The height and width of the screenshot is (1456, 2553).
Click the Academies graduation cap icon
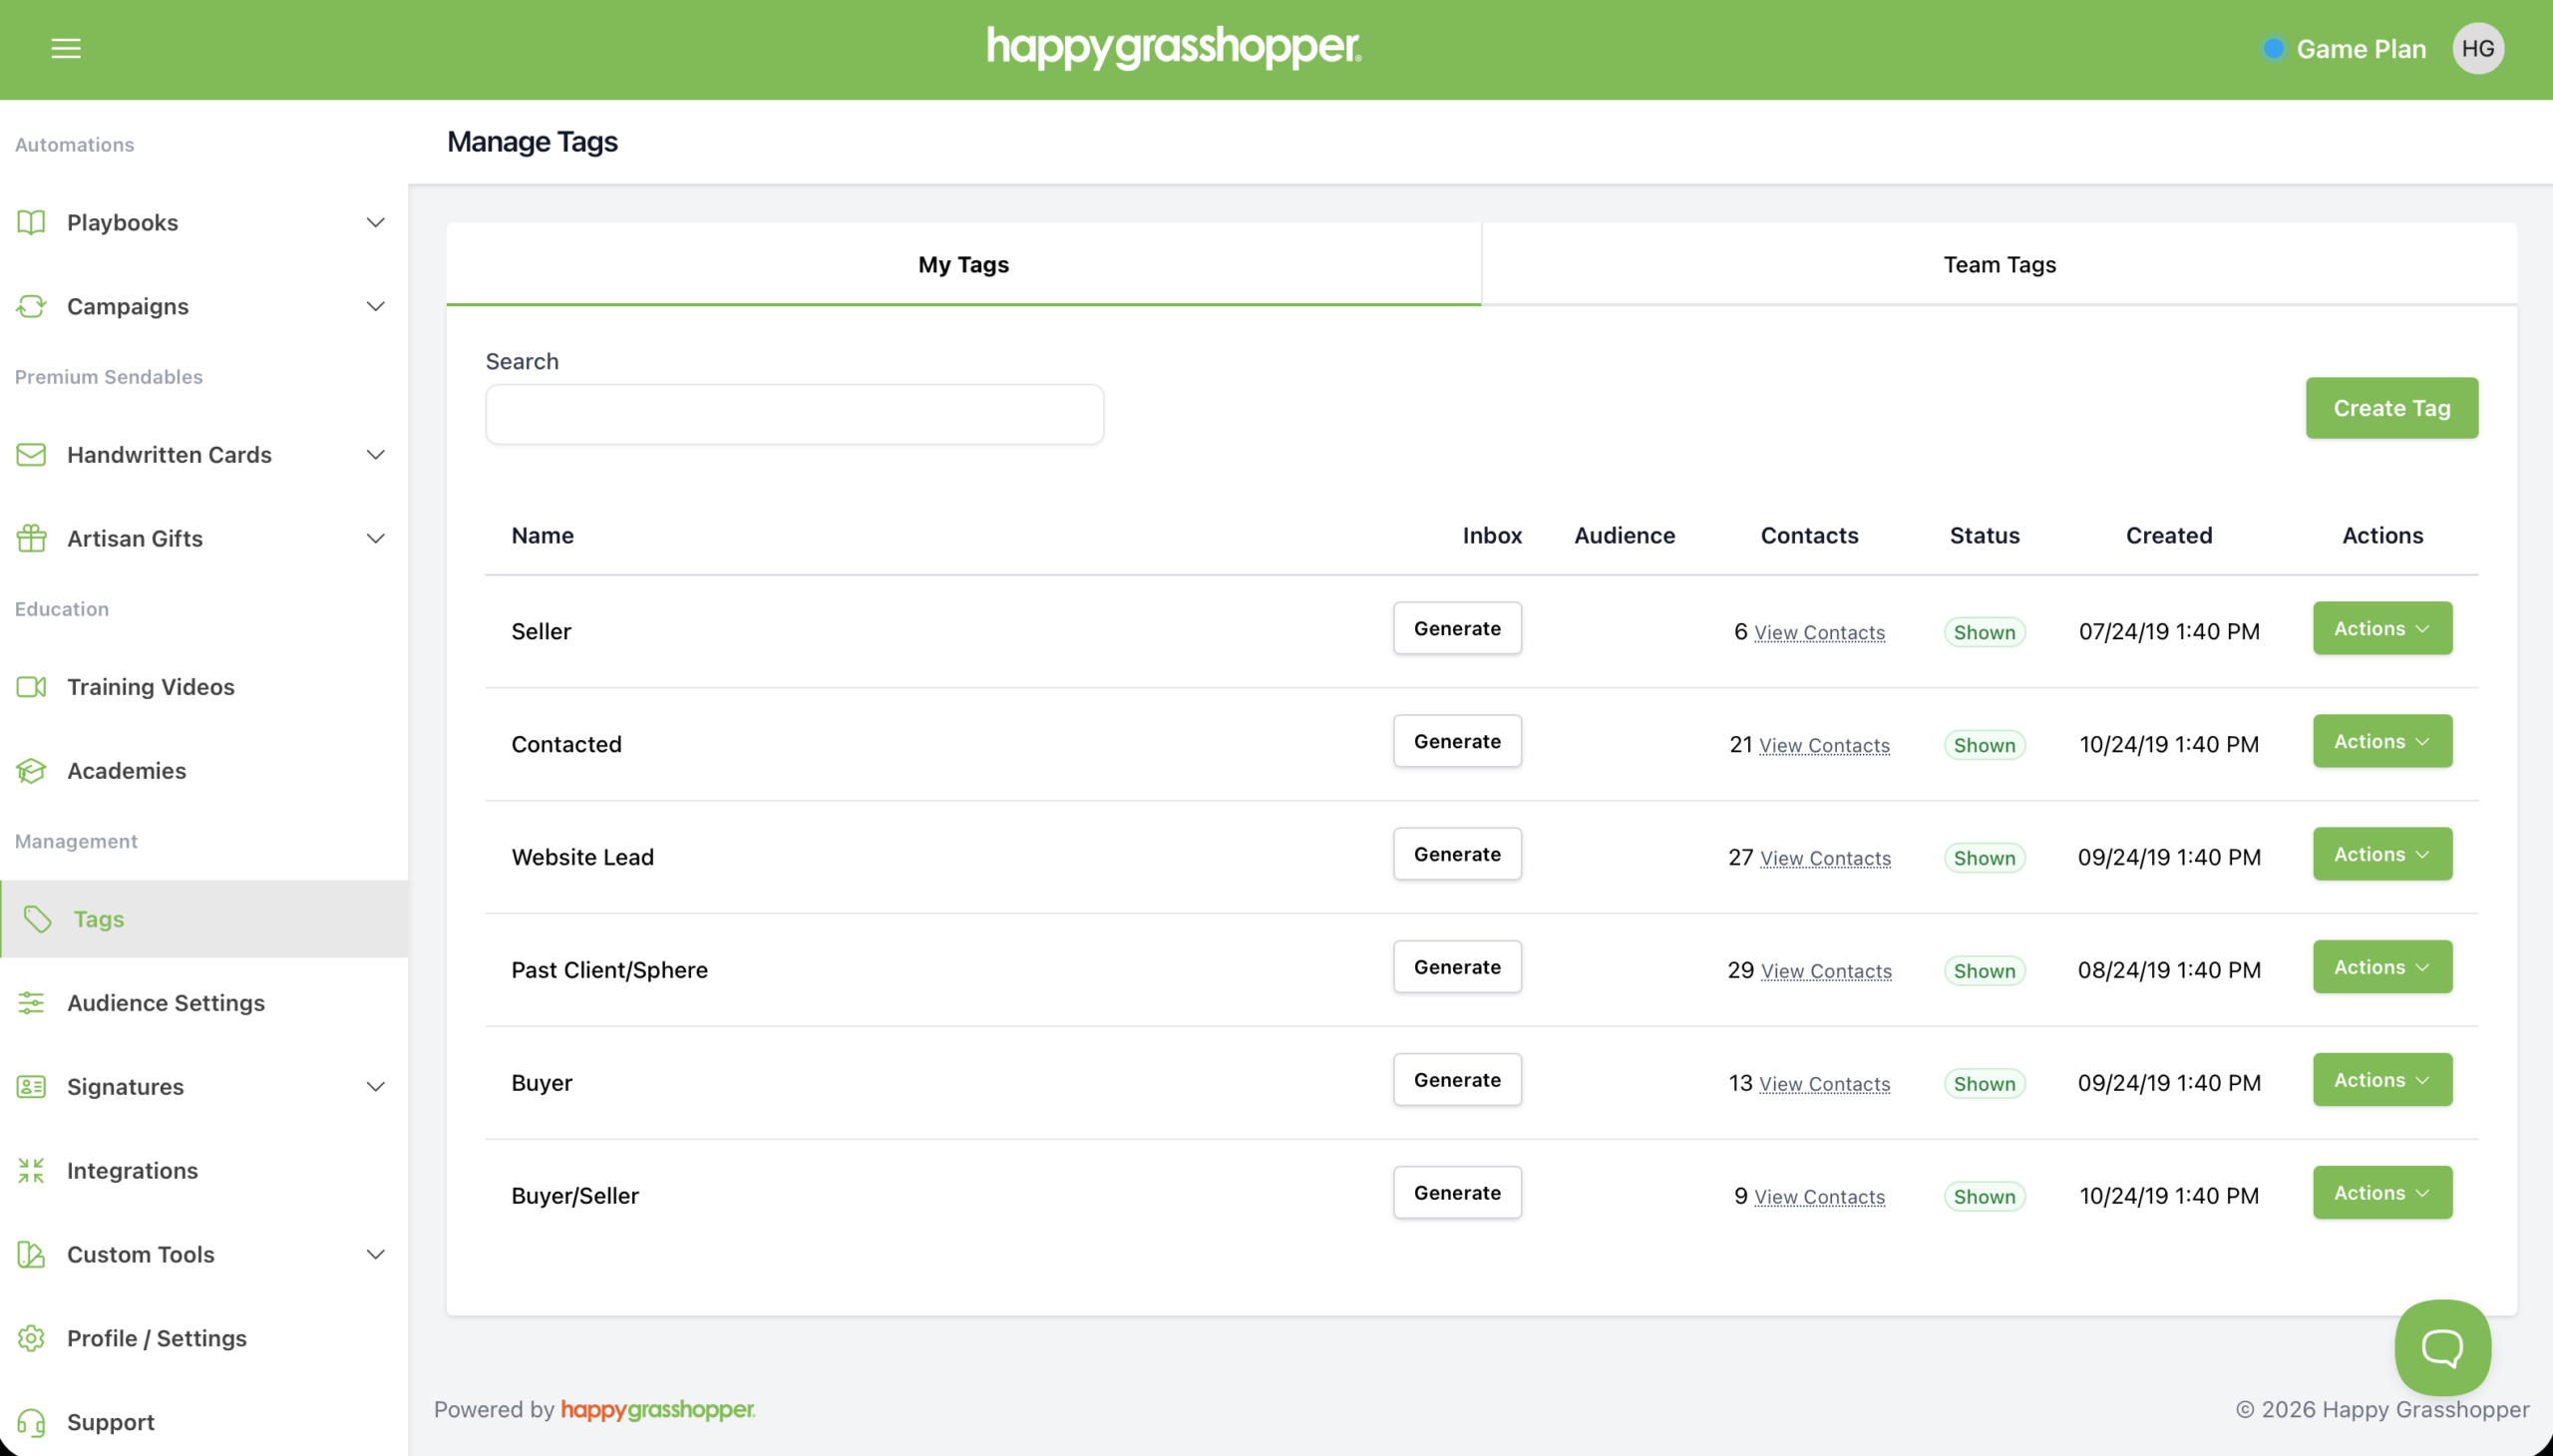(31, 771)
